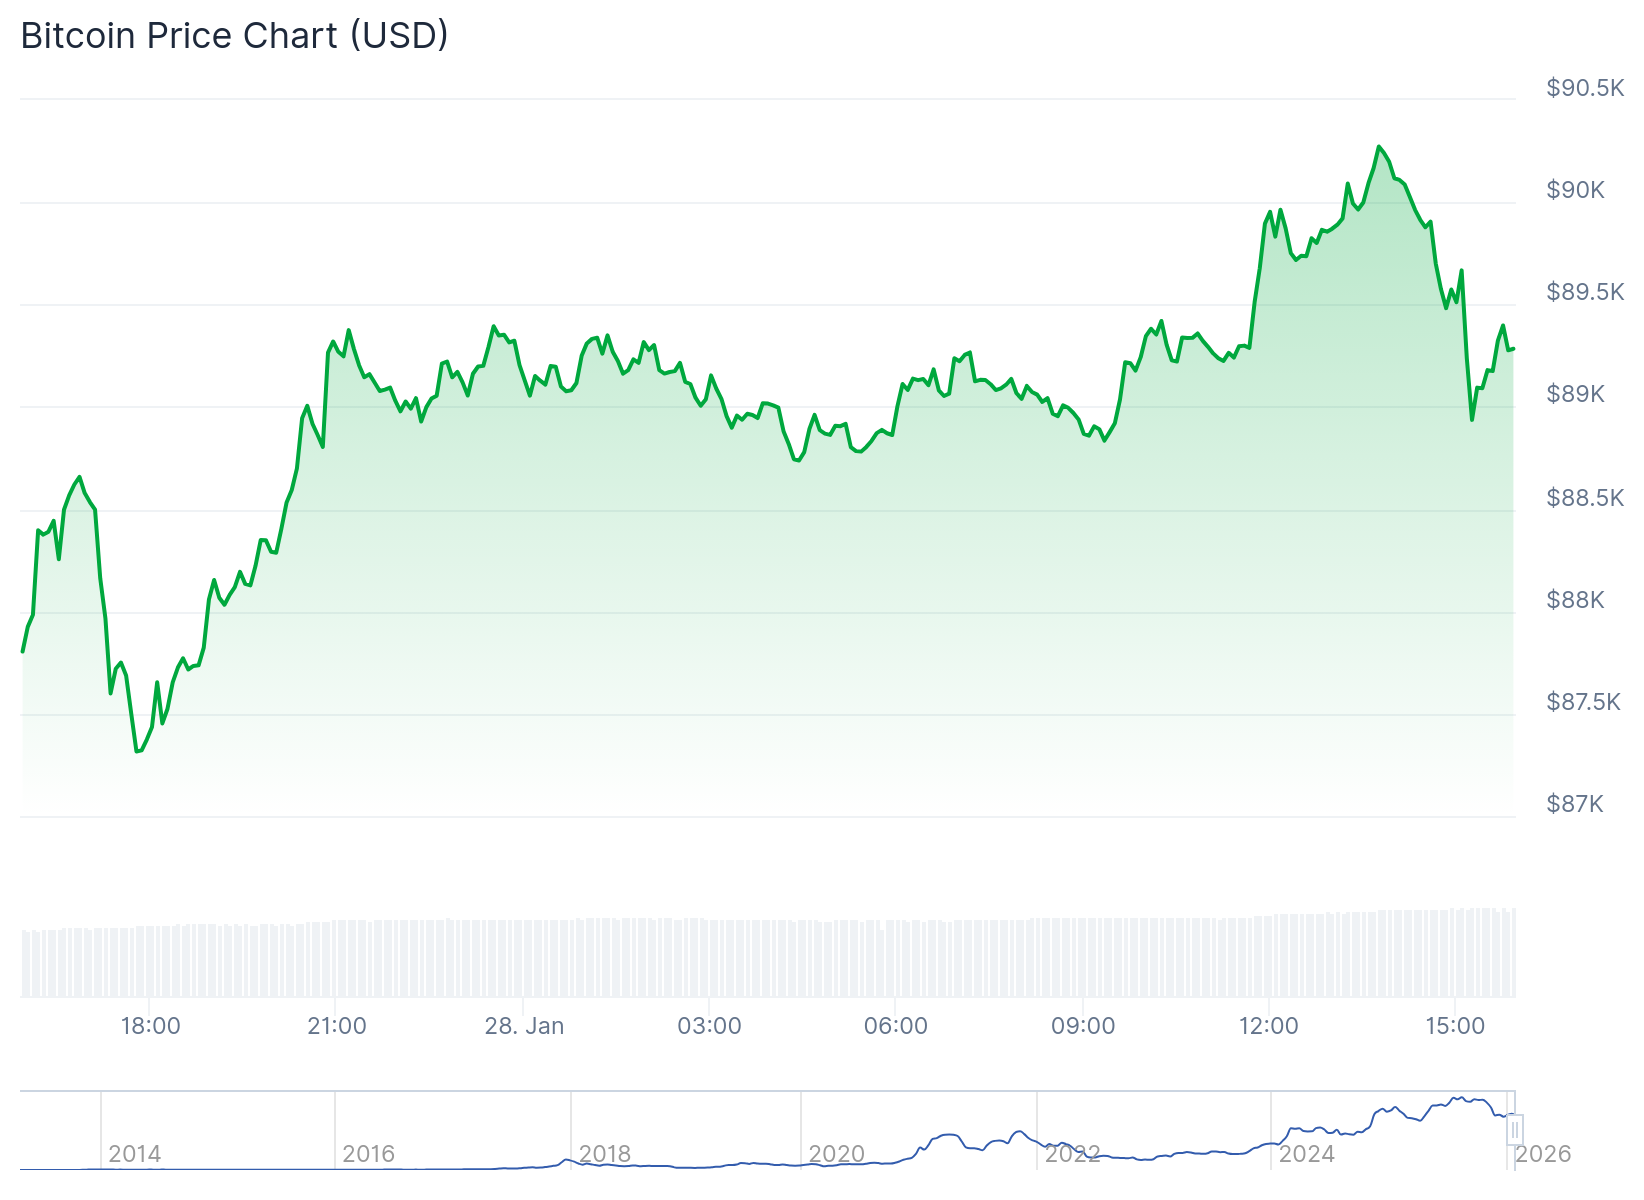Click the $89K price axis label
The width and height of the screenshot is (1644, 1200).
(1575, 394)
